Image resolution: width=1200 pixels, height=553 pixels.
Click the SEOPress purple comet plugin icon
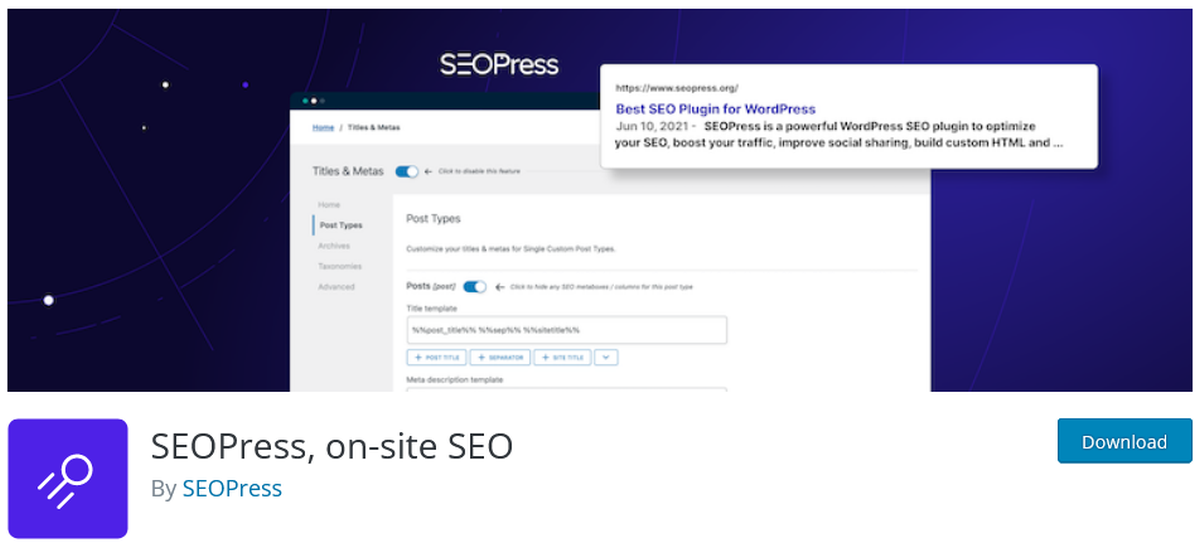[x=68, y=478]
